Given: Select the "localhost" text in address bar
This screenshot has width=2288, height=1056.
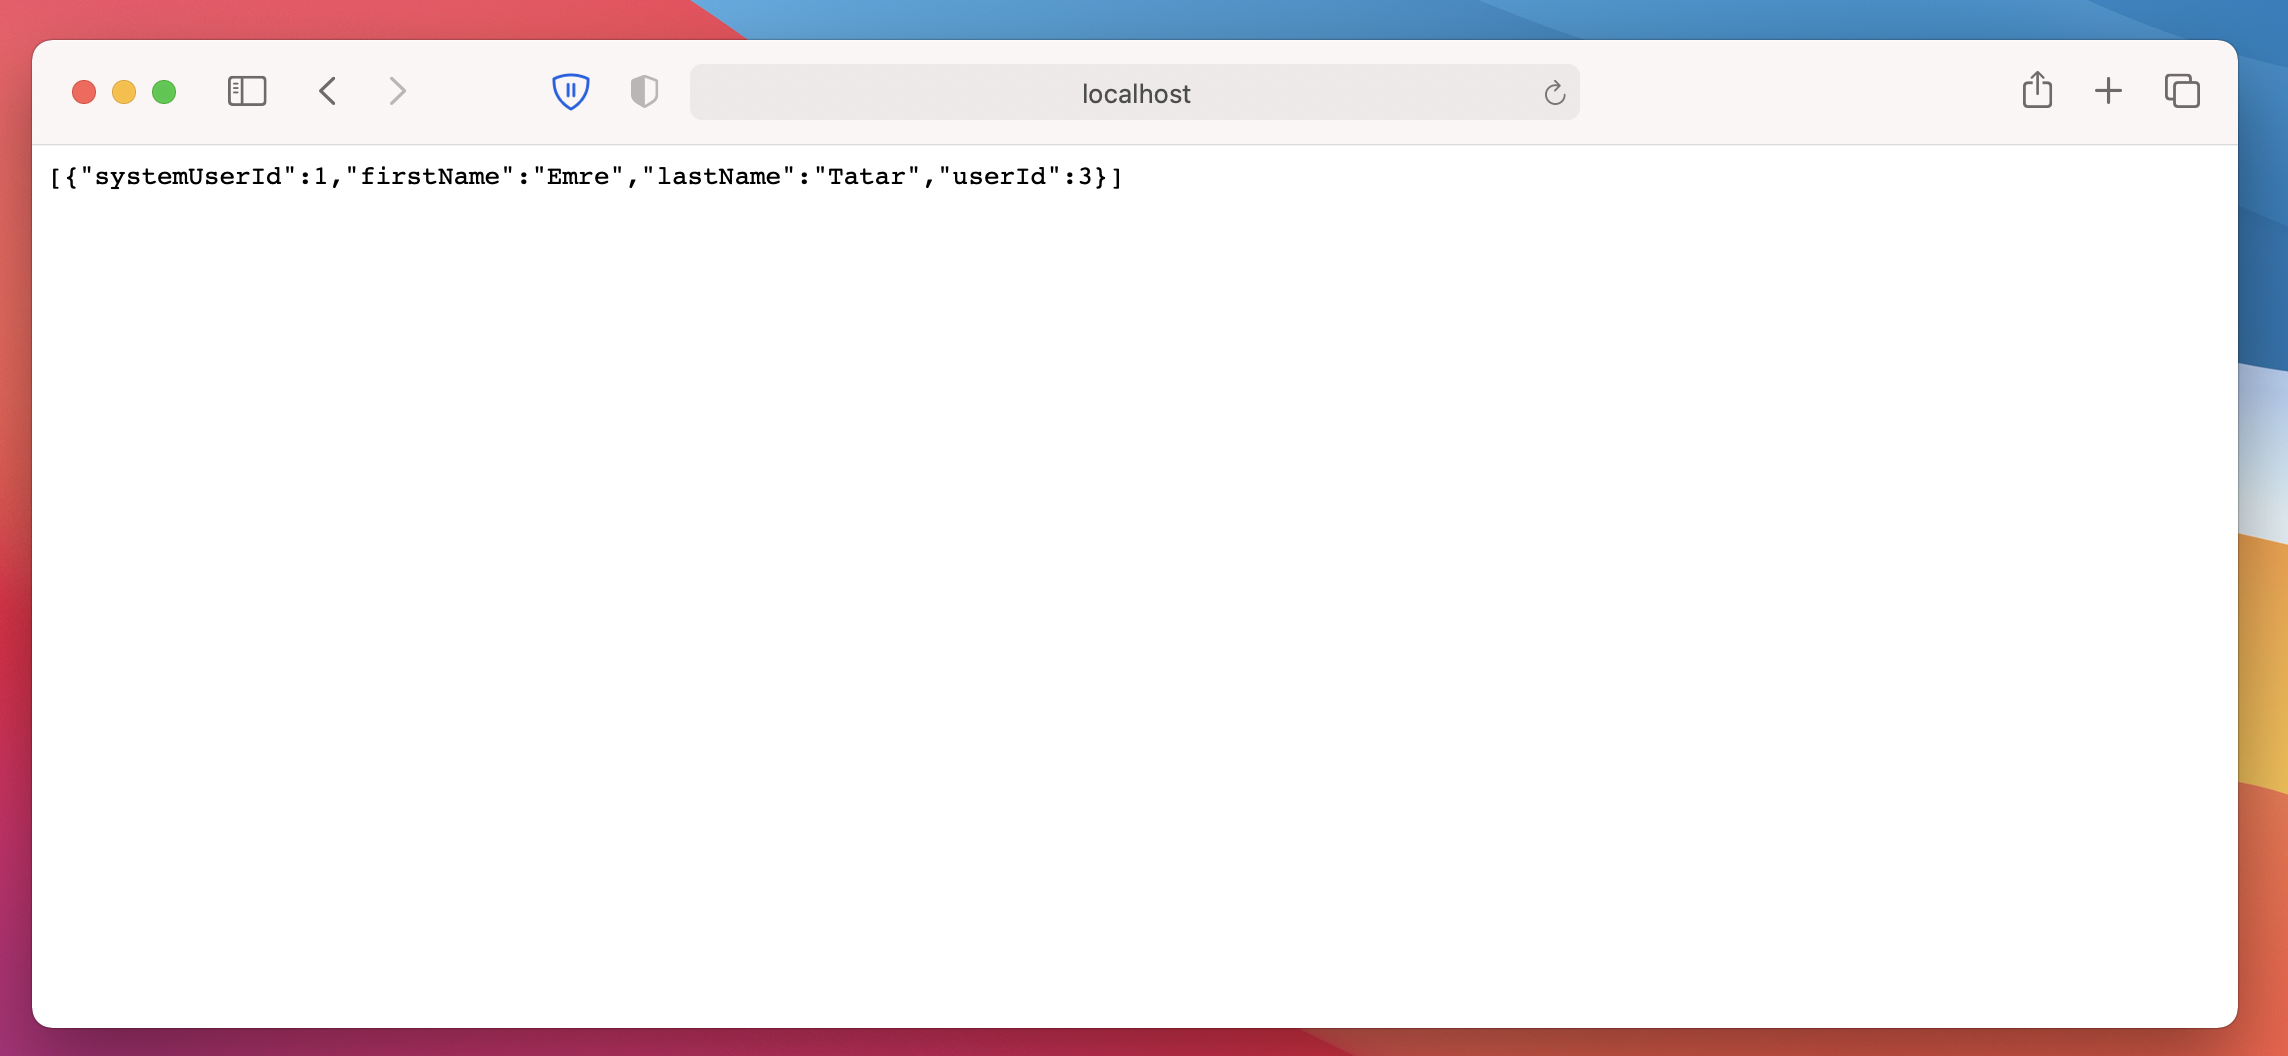Looking at the screenshot, I should (1135, 93).
